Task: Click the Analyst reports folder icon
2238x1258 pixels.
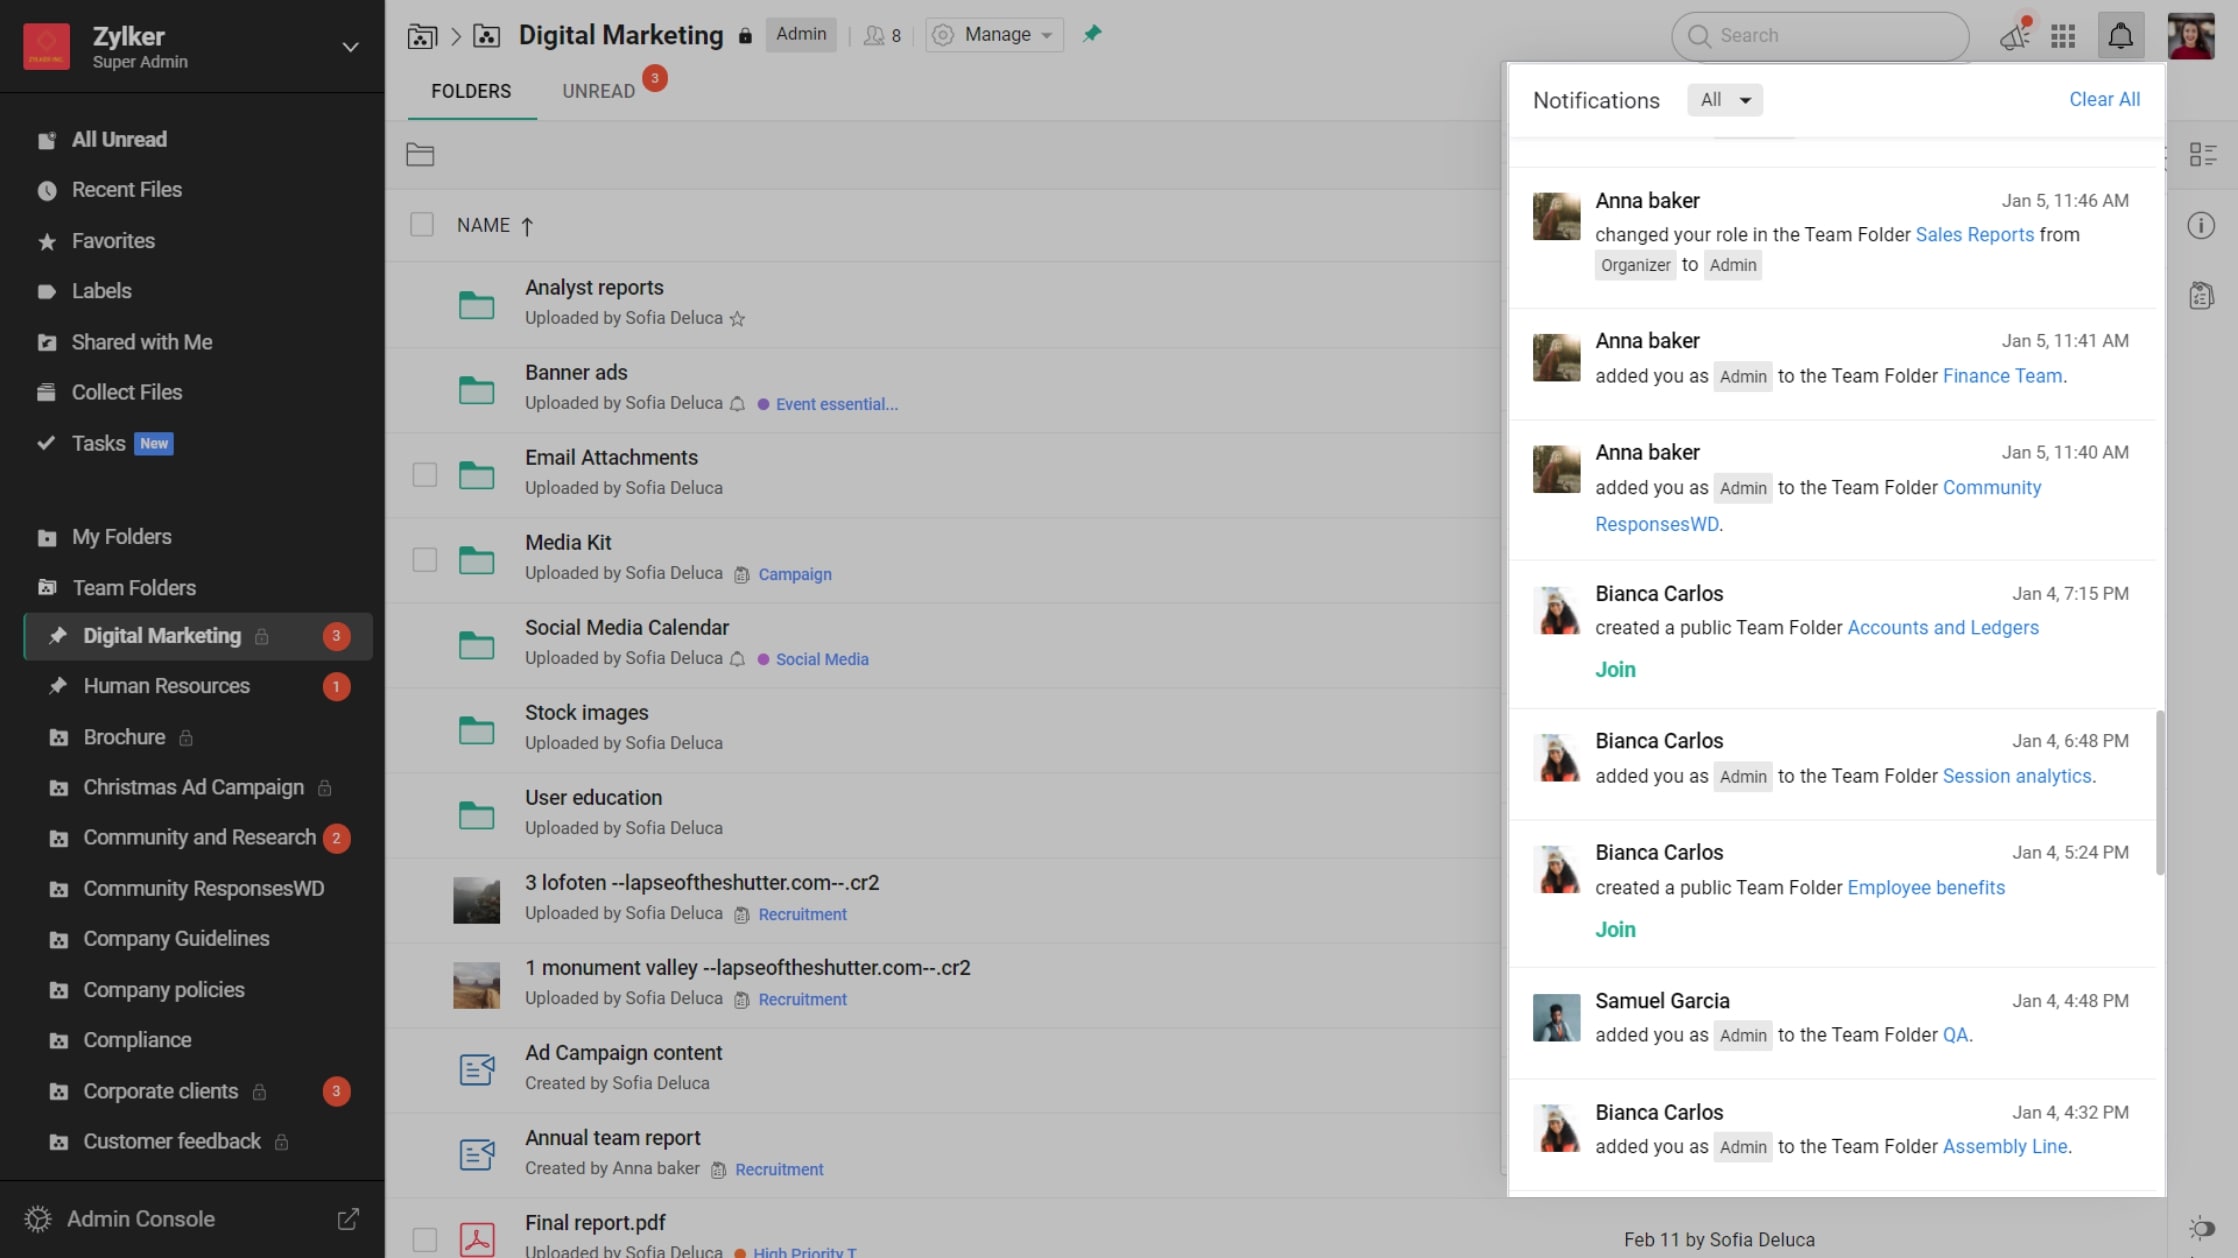Action: click(476, 305)
